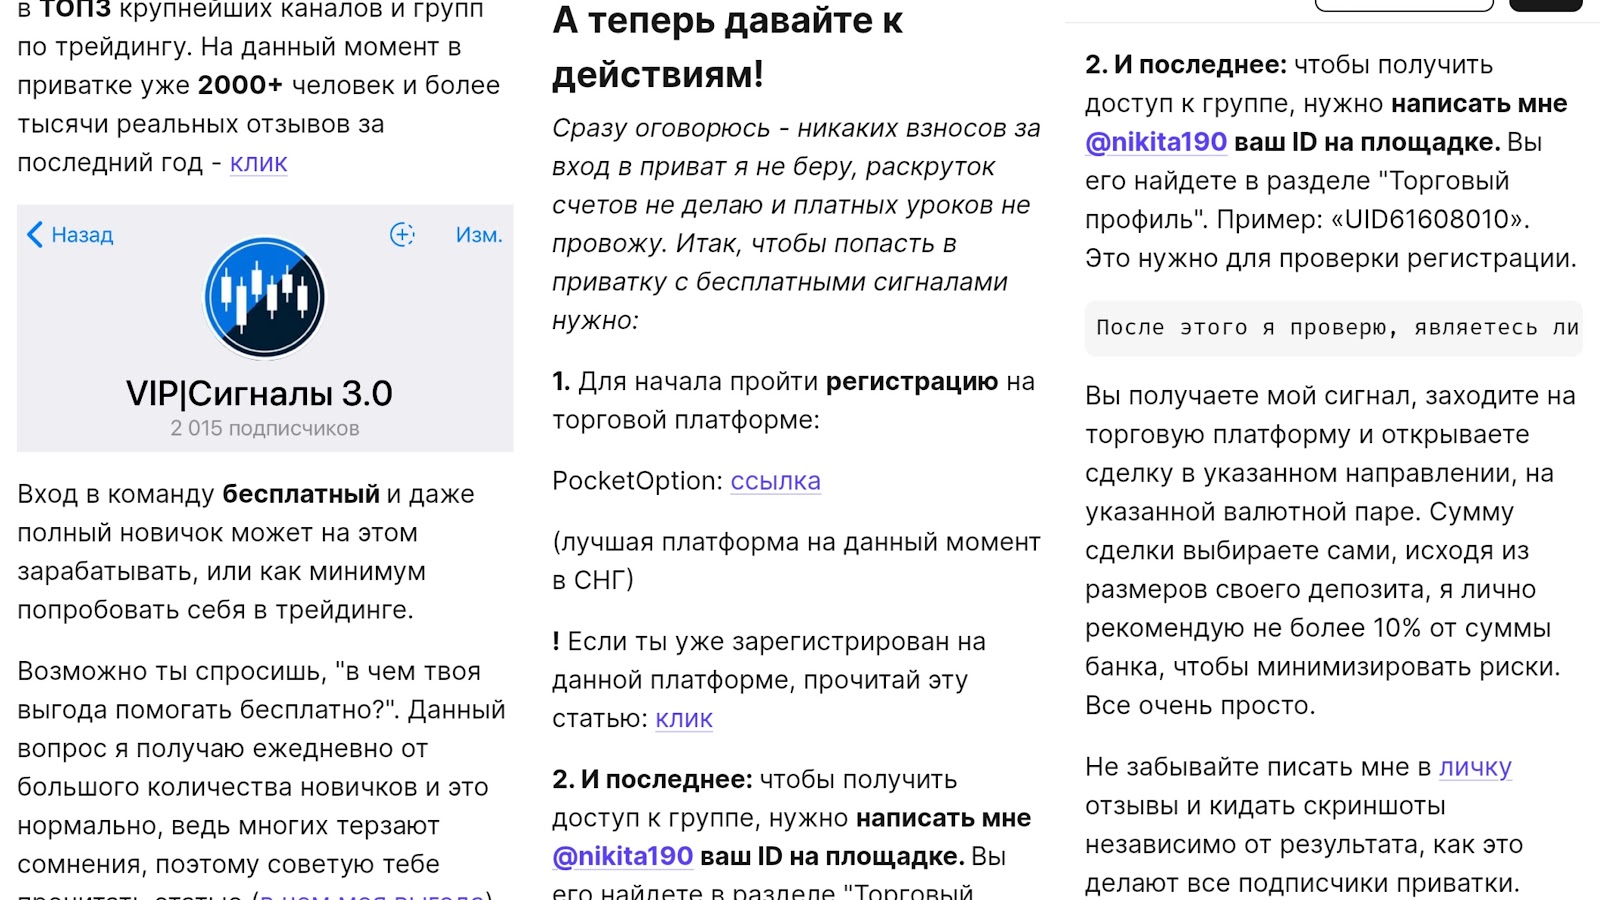
Task: Click the bold word регистрацию
Action: click(x=912, y=382)
